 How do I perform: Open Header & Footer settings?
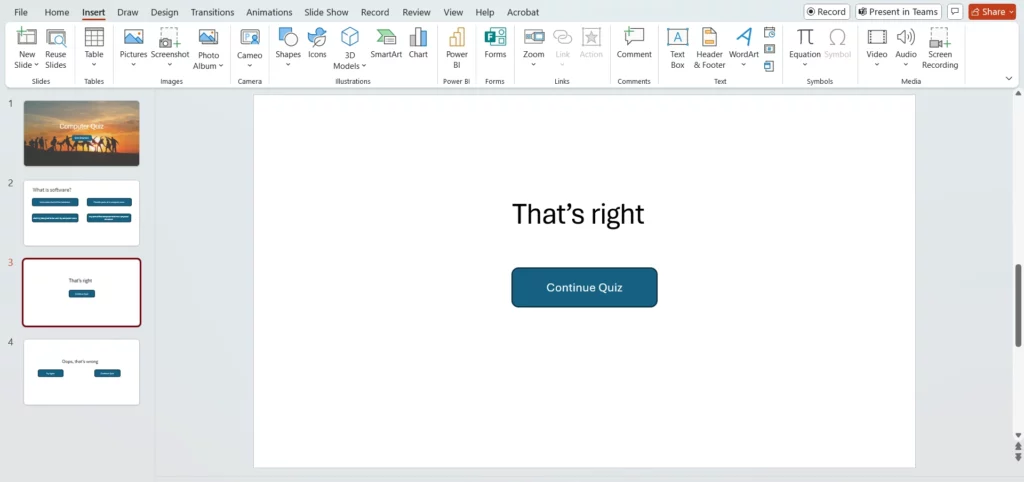(709, 44)
